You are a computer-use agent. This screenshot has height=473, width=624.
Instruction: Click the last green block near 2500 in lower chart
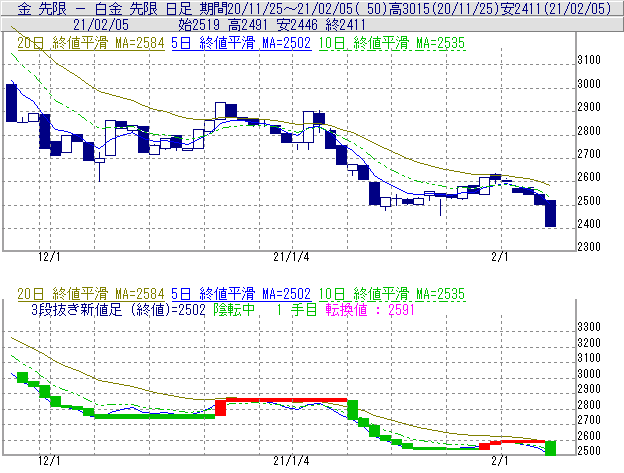550,448
